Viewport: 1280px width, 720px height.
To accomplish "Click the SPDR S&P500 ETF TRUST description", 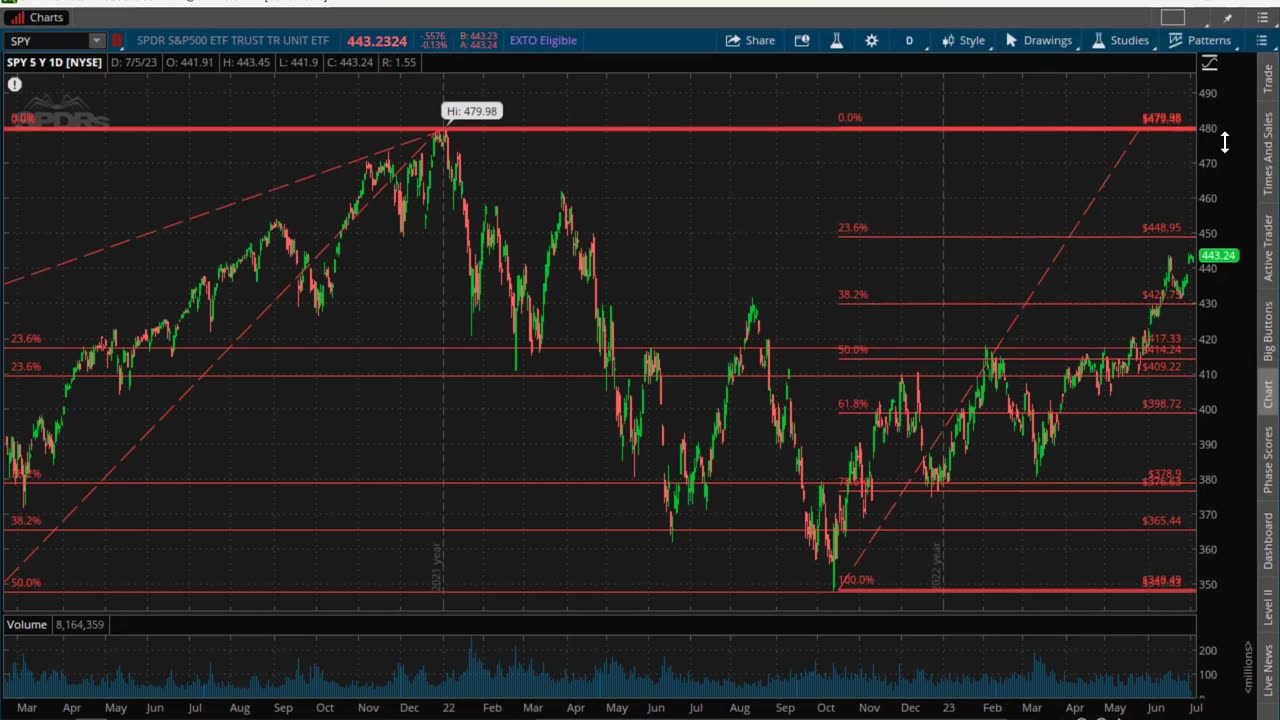I will coord(233,41).
